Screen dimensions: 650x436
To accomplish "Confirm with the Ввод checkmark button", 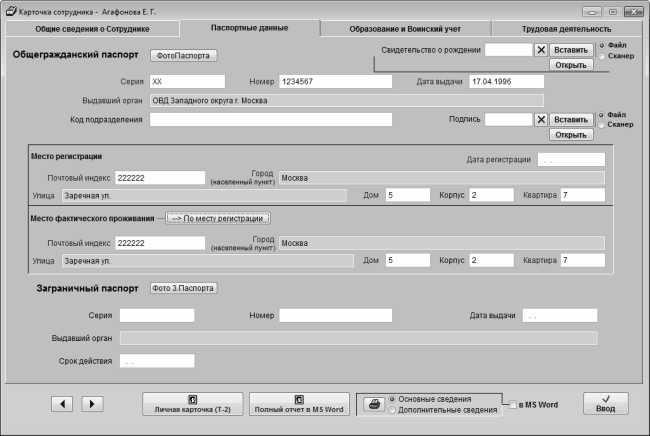I will [x=606, y=404].
